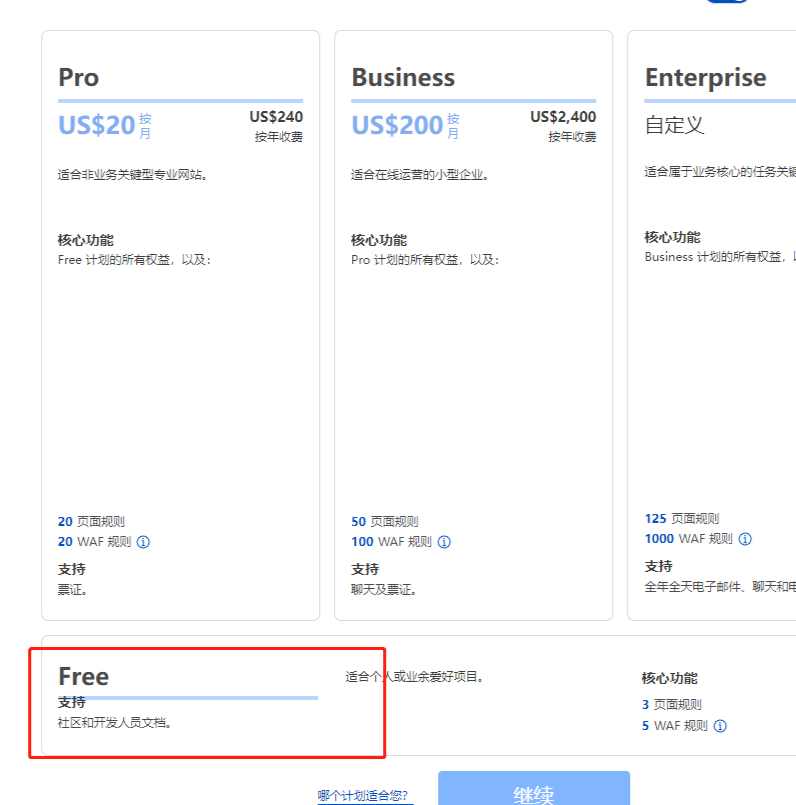Select the Pro plan card
This screenshot has height=805, width=796.
click(180, 323)
